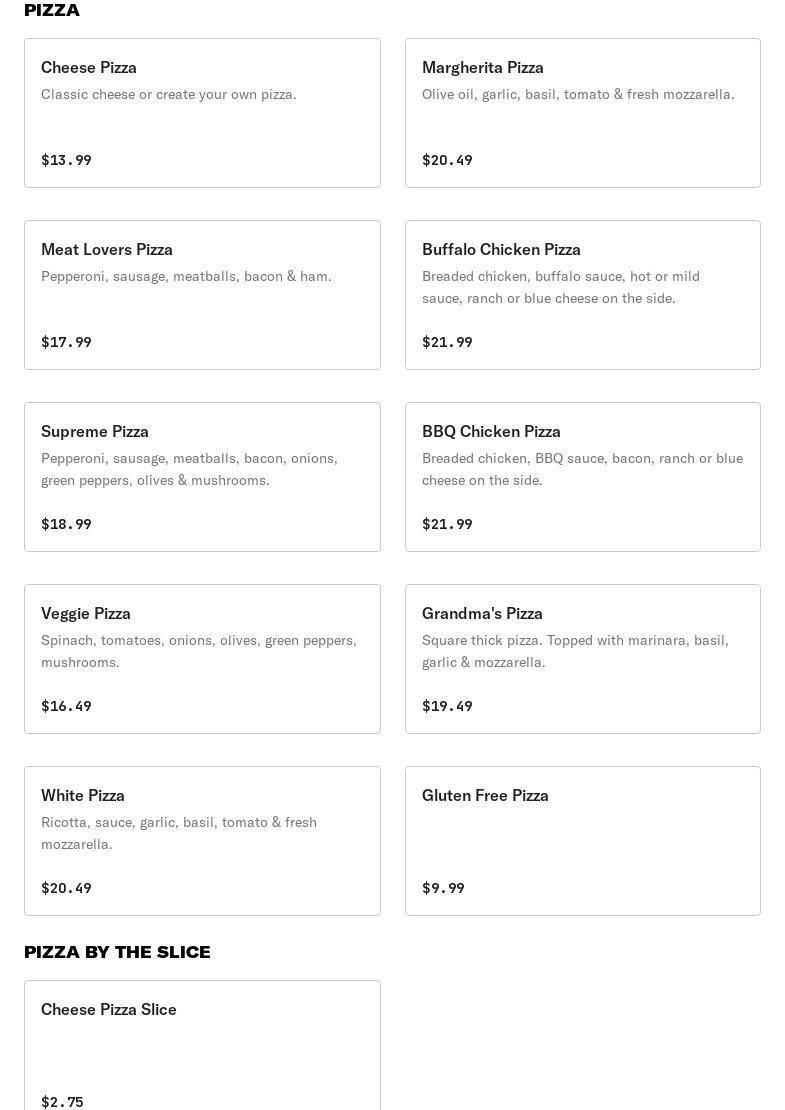The width and height of the screenshot is (785, 1110).
Task: Click the $2.75 slice price
Action: (62, 1101)
